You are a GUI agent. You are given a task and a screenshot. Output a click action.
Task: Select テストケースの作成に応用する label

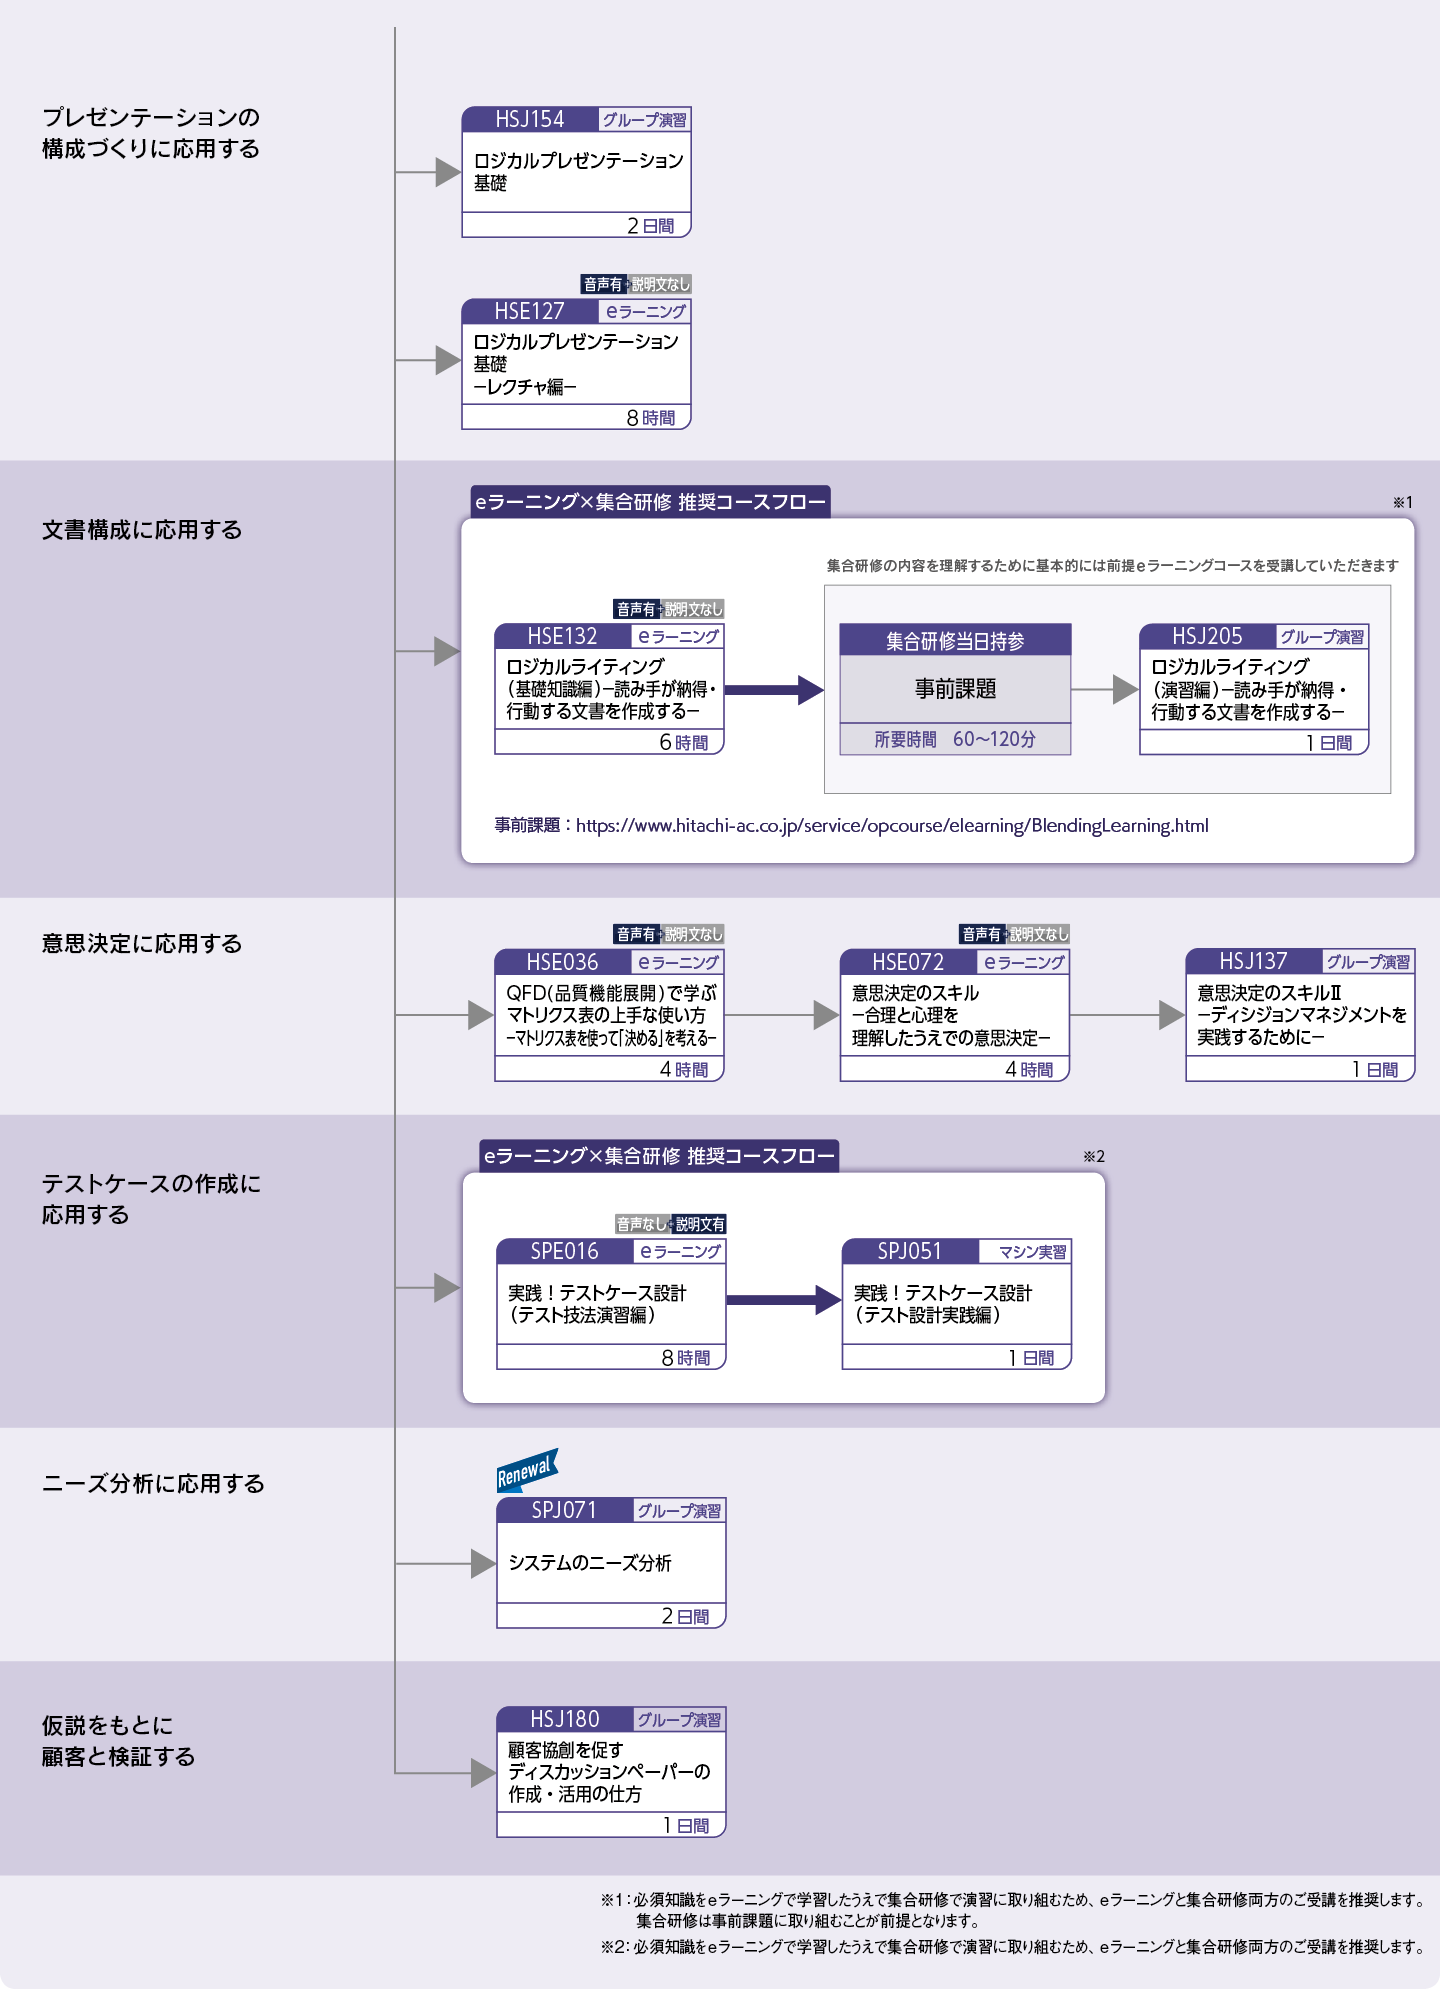[151, 1199]
